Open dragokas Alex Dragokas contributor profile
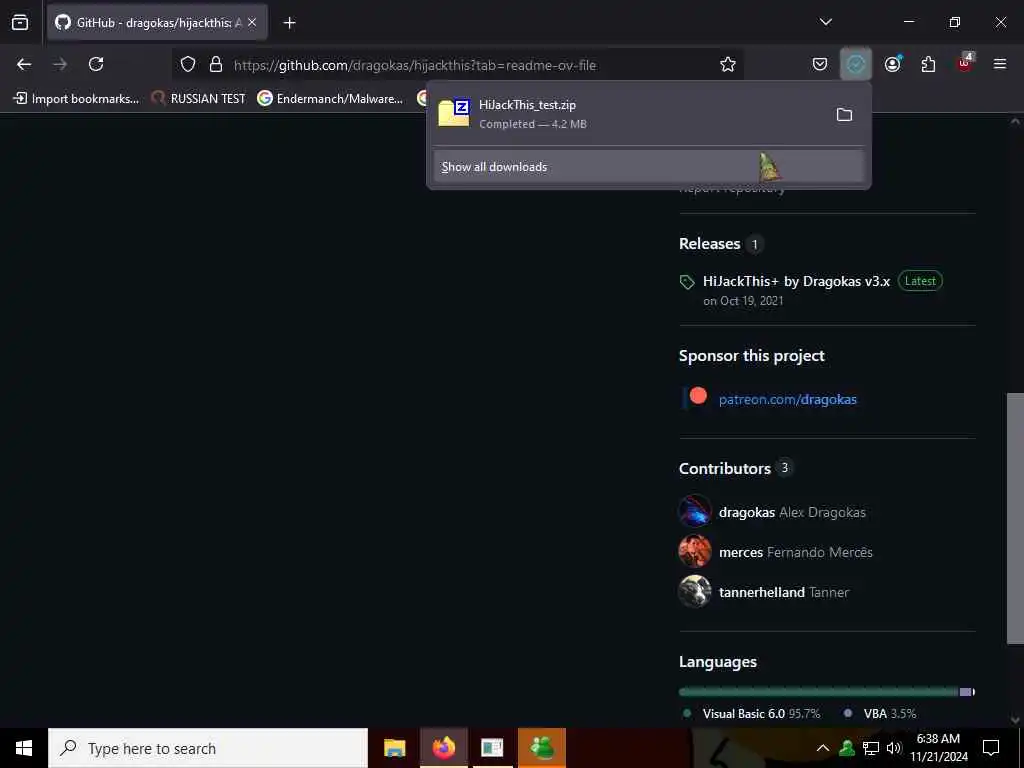Image resolution: width=1024 pixels, height=768 pixels. (x=792, y=513)
